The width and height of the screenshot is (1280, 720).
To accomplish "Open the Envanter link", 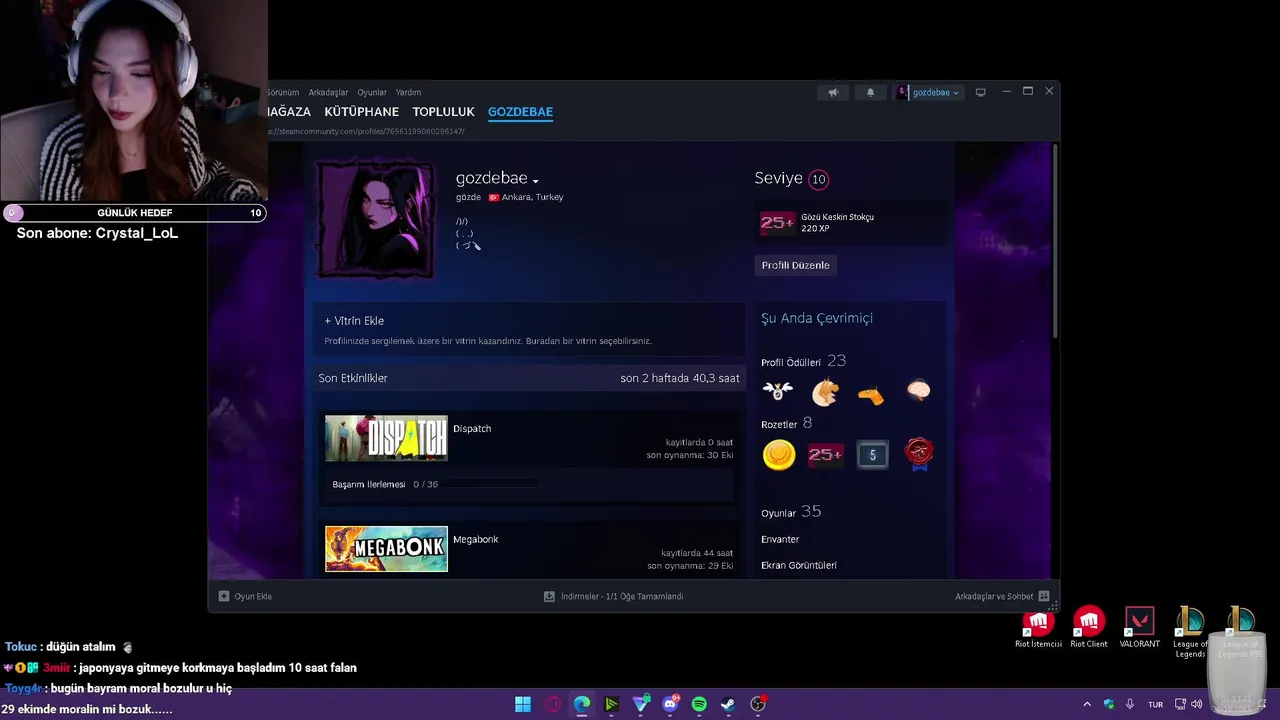I will [780, 539].
